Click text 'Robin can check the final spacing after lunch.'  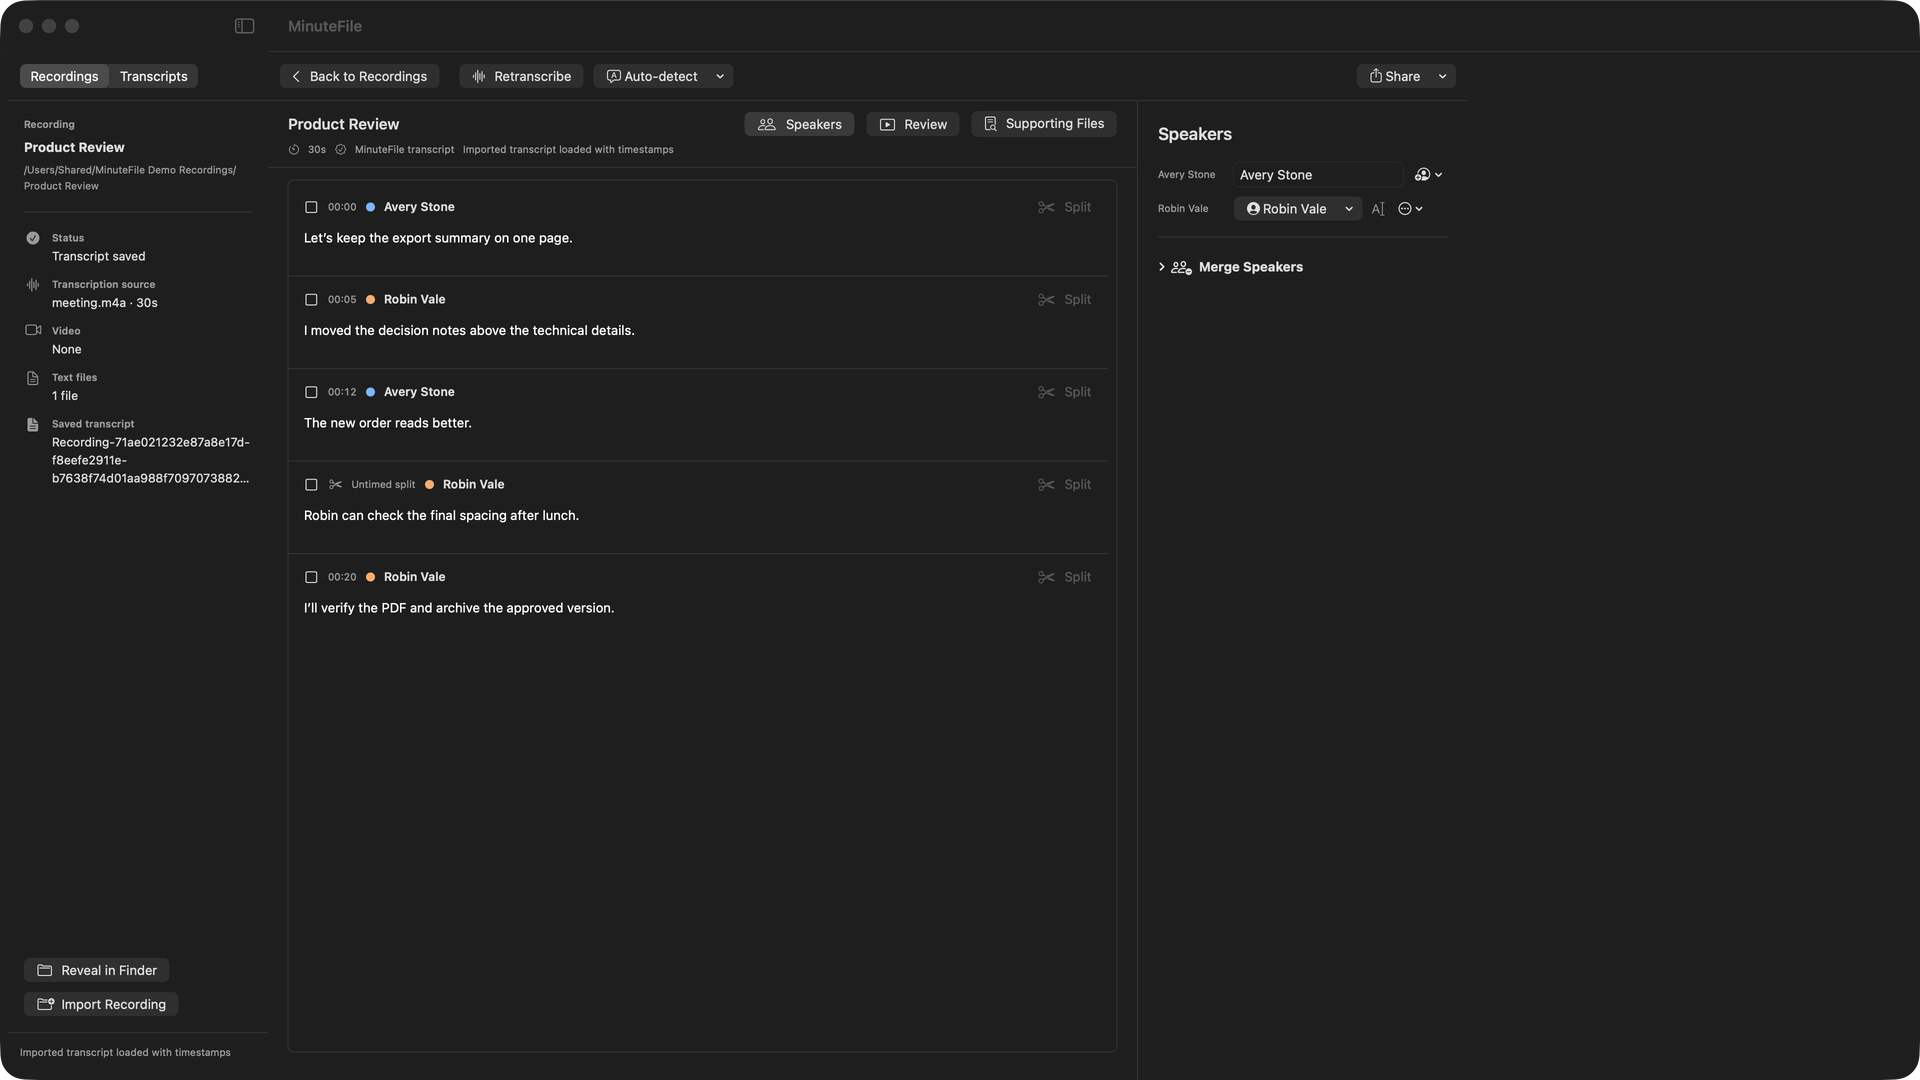441,516
